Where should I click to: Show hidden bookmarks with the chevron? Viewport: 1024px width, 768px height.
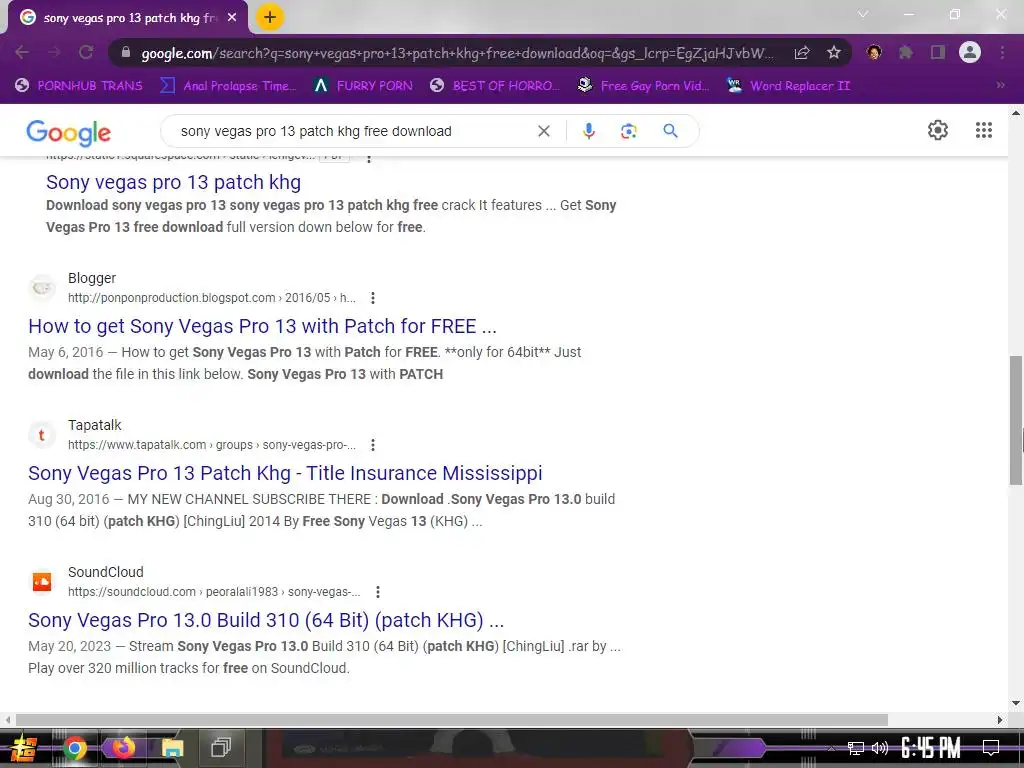(1000, 86)
